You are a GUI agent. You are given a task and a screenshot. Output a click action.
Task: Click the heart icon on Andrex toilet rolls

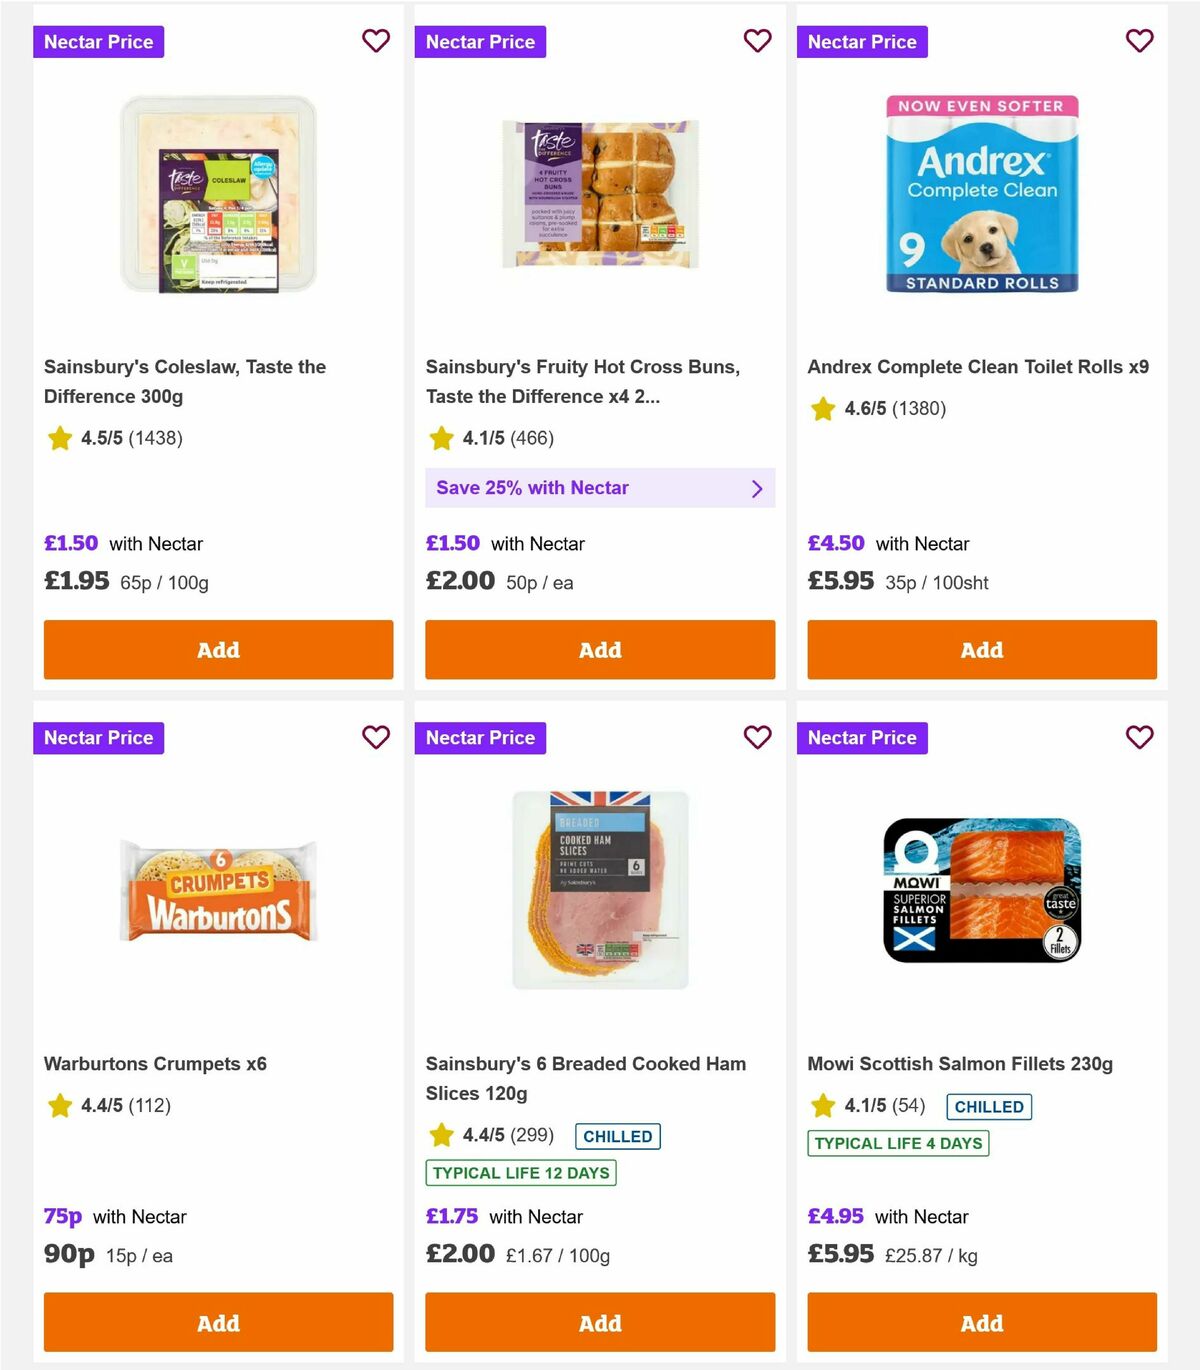pos(1139,41)
